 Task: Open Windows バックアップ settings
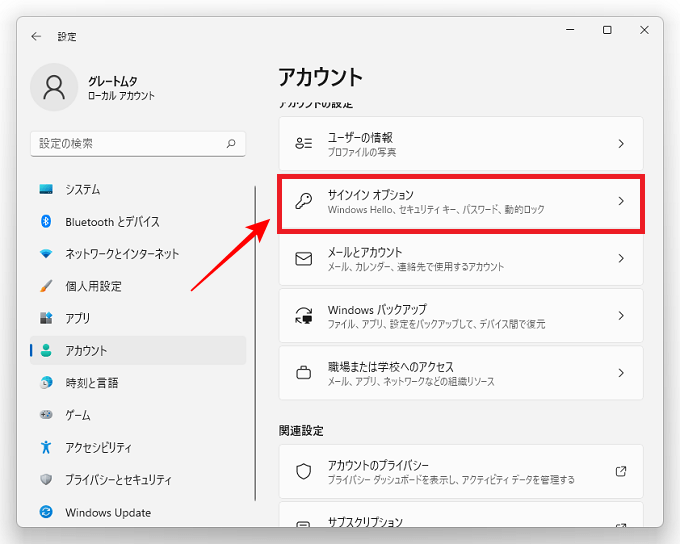461,315
